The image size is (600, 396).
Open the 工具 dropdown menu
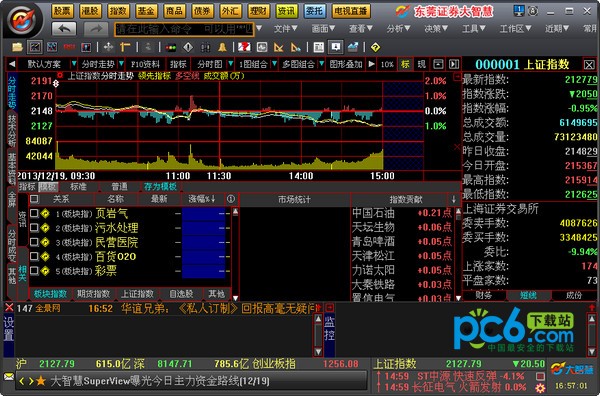coord(474,29)
